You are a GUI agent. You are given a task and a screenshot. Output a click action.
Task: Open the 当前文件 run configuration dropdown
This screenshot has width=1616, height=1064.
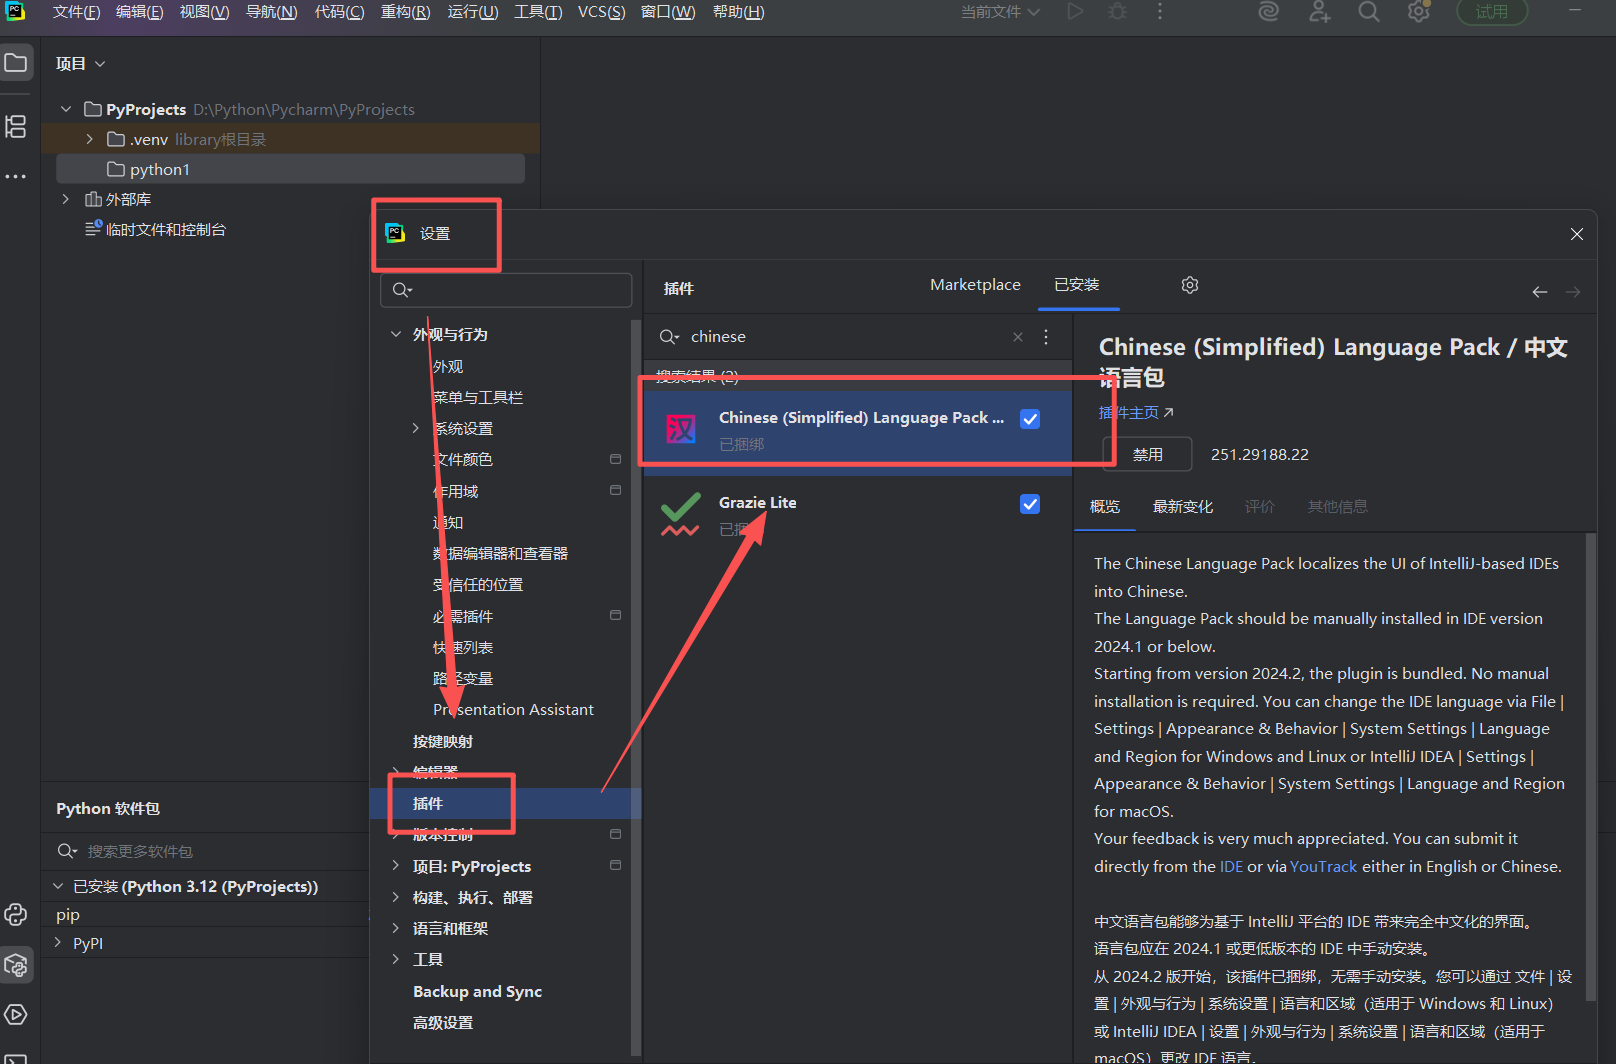pyautogui.click(x=1000, y=12)
